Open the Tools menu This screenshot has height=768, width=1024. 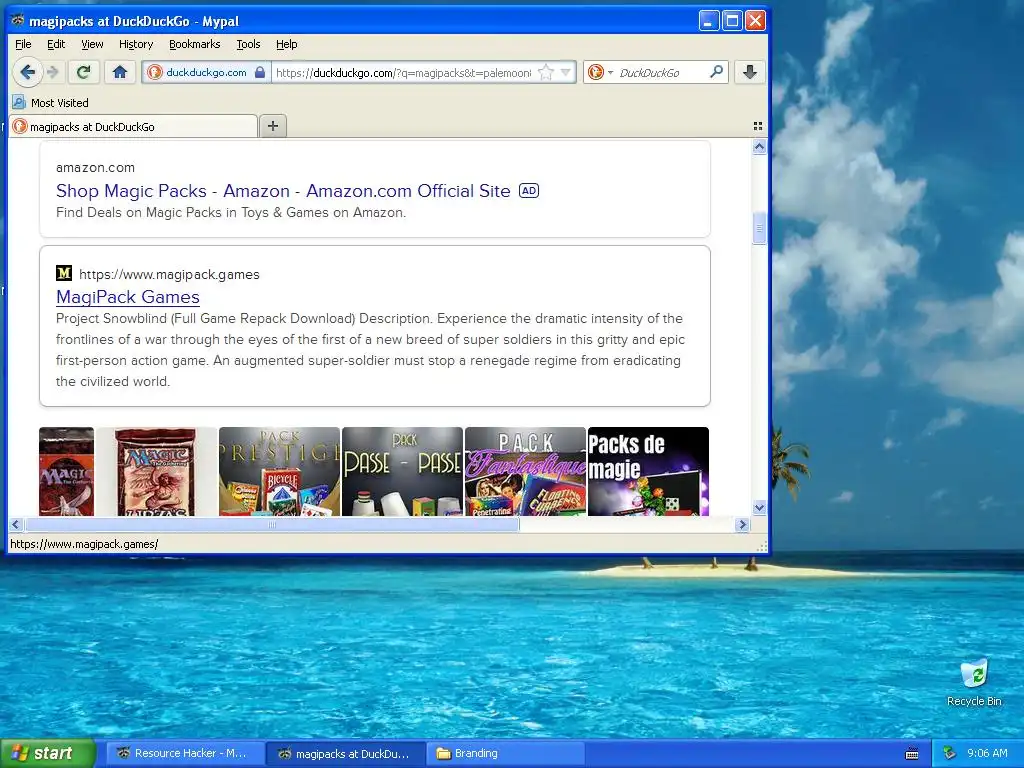pos(248,44)
